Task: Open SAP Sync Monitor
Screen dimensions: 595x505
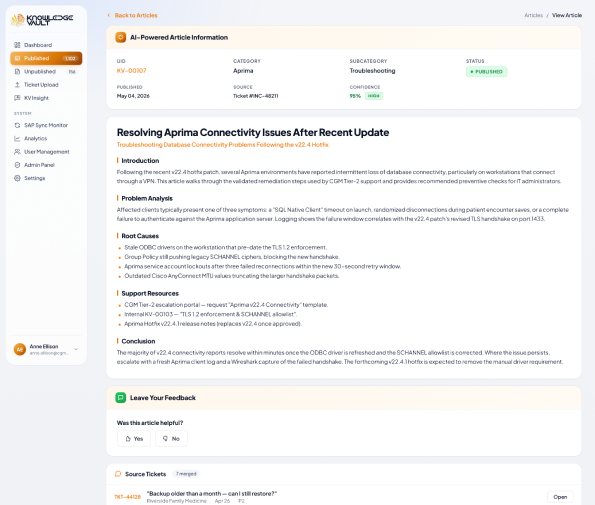Action: (x=46, y=125)
